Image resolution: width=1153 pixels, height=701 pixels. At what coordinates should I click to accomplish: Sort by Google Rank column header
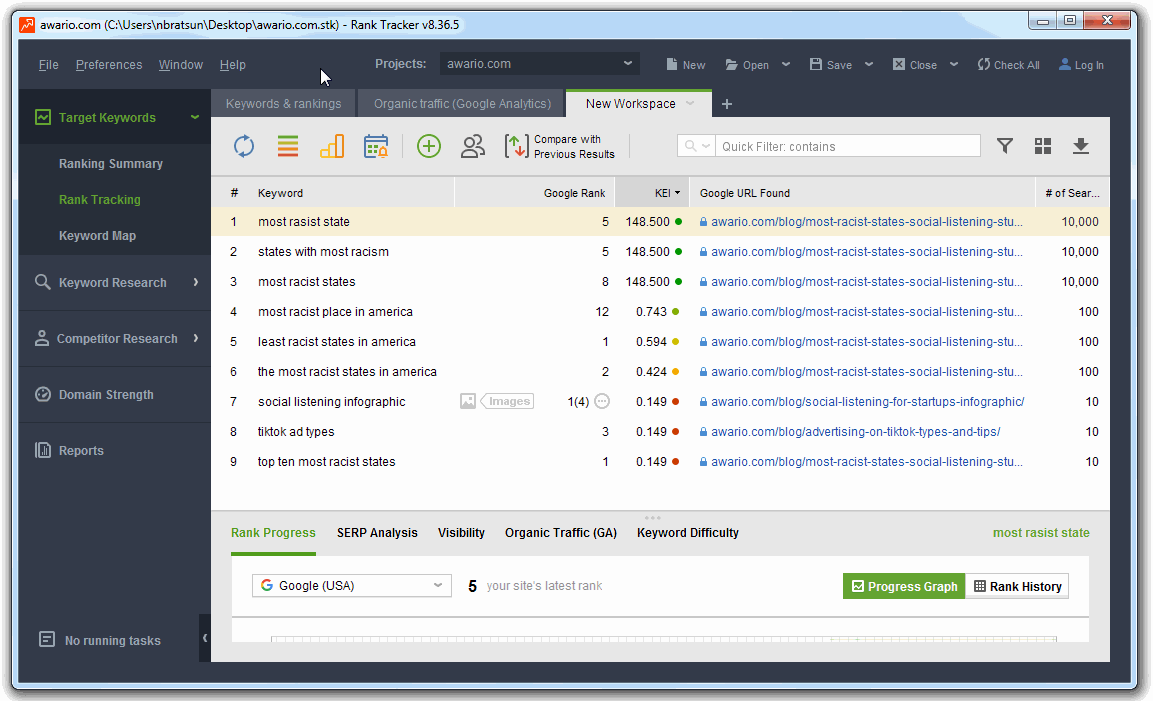[x=535, y=193]
